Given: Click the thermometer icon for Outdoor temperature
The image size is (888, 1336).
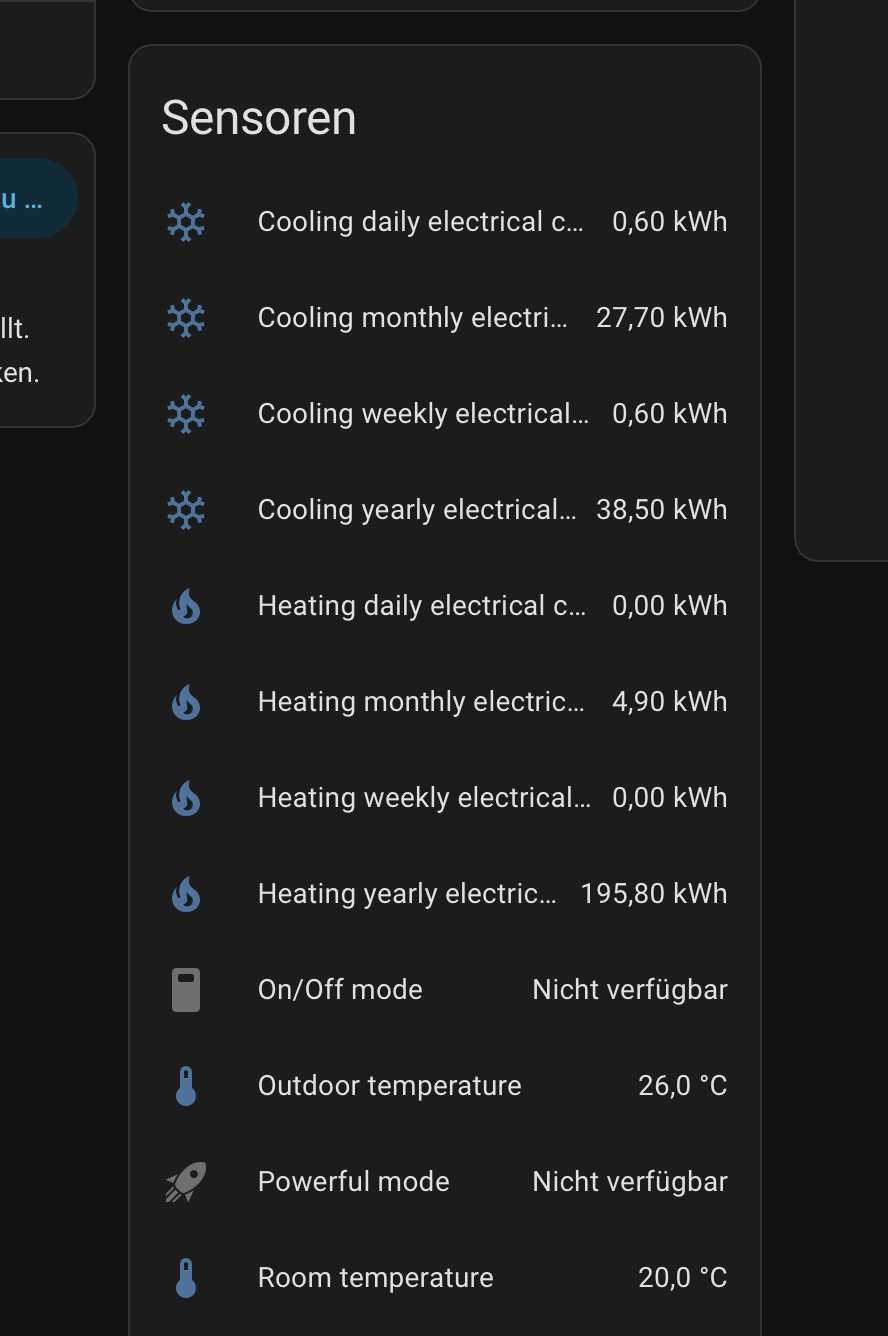Looking at the screenshot, I should pos(186,1086).
